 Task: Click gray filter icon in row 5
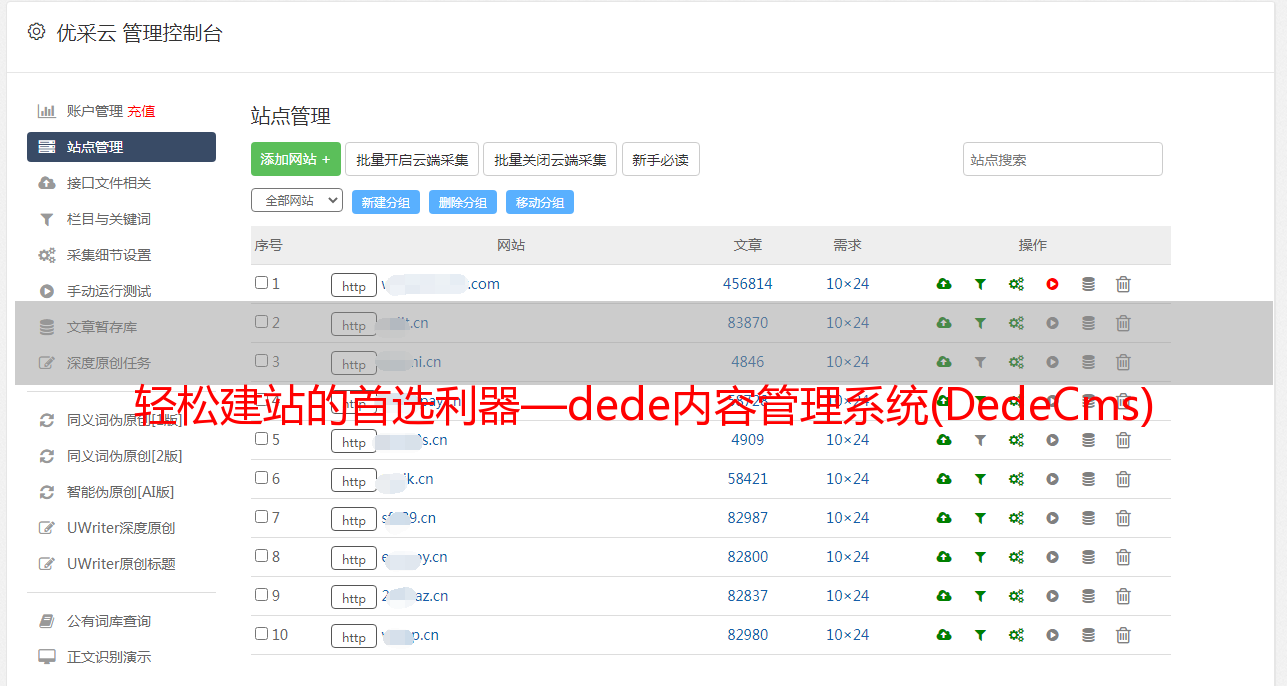pyautogui.click(x=980, y=440)
